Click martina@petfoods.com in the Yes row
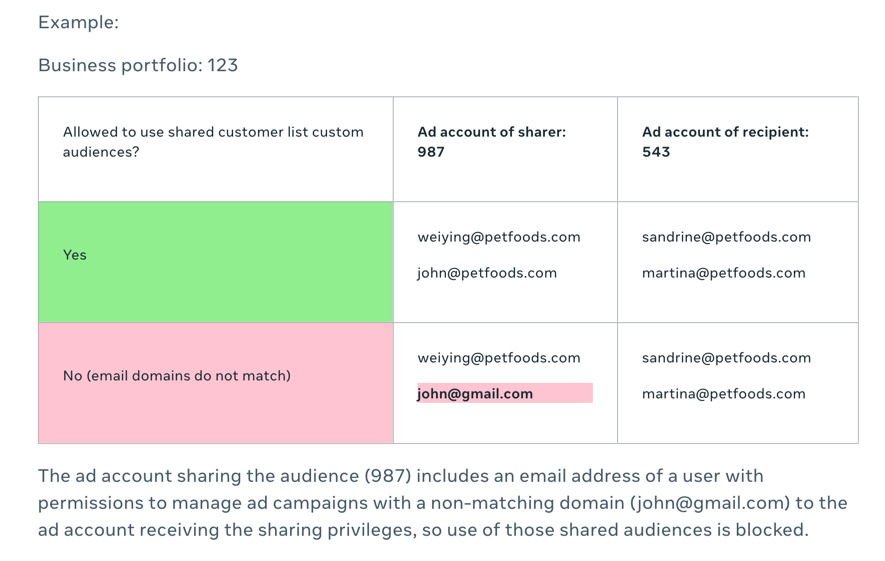 click(723, 273)
